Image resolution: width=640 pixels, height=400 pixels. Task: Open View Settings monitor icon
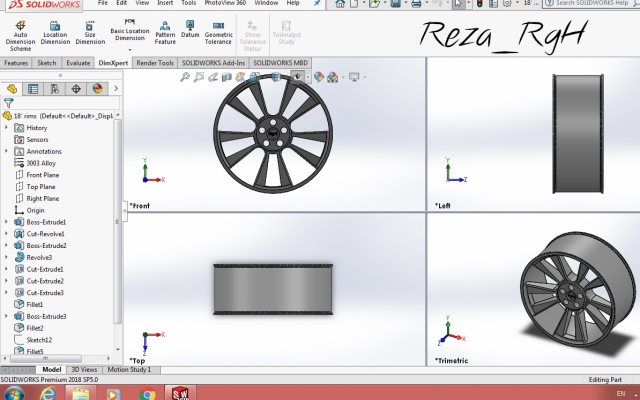(x=354, y=77)
